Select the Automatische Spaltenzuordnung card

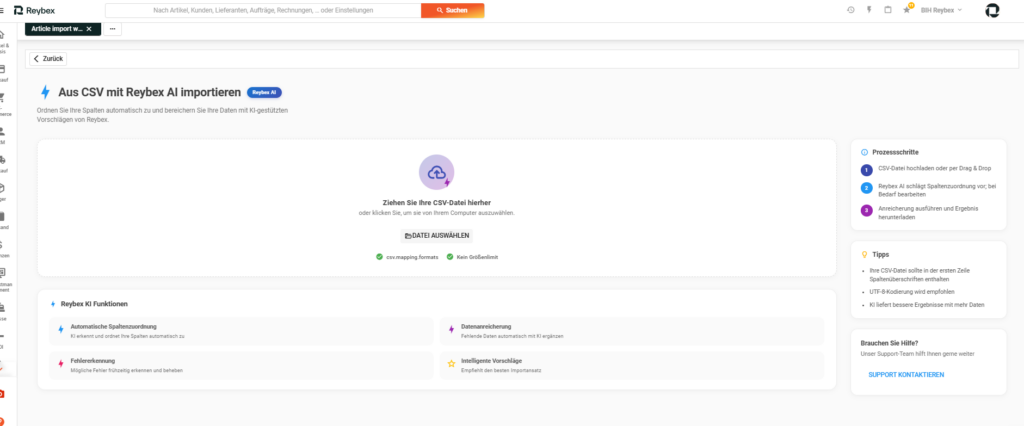tap(241, 331)
